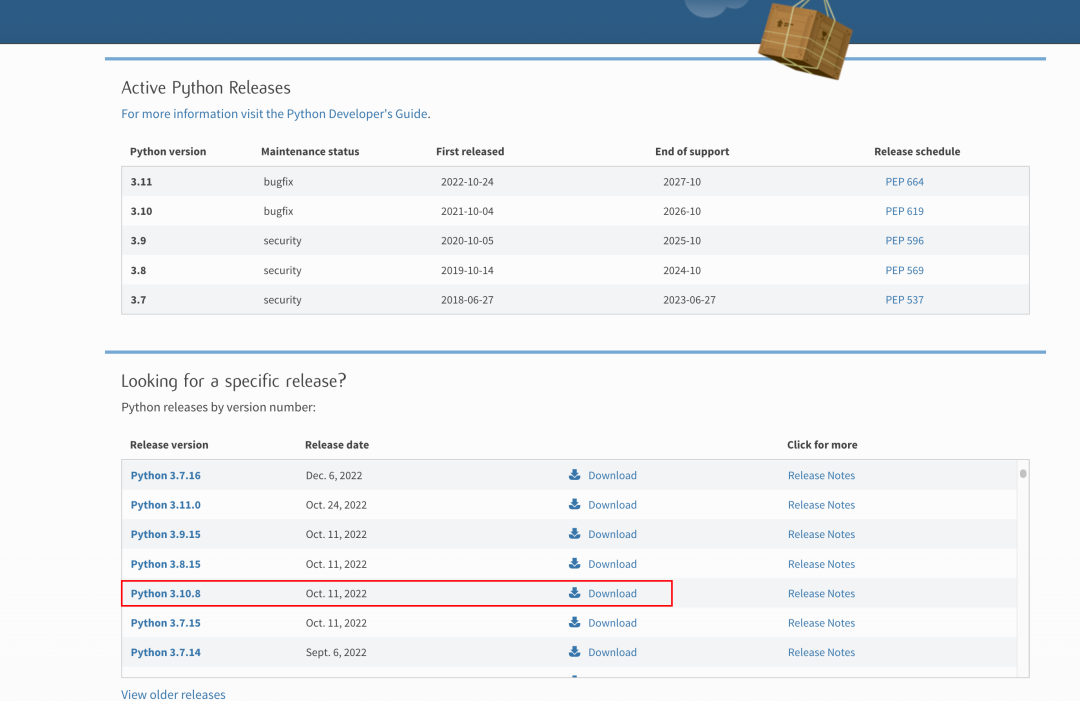This screenshot has width=1080, height=701.
Task: View Release Notes for Python 3.10.8
Action: pos(821,594)
